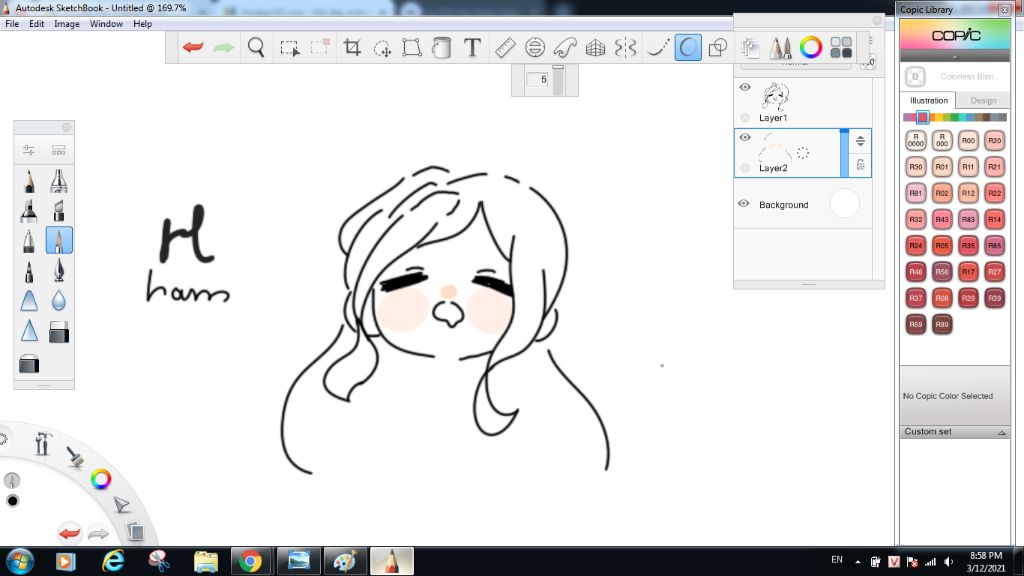Select the Layer1 thumbnail

[776, 97]
